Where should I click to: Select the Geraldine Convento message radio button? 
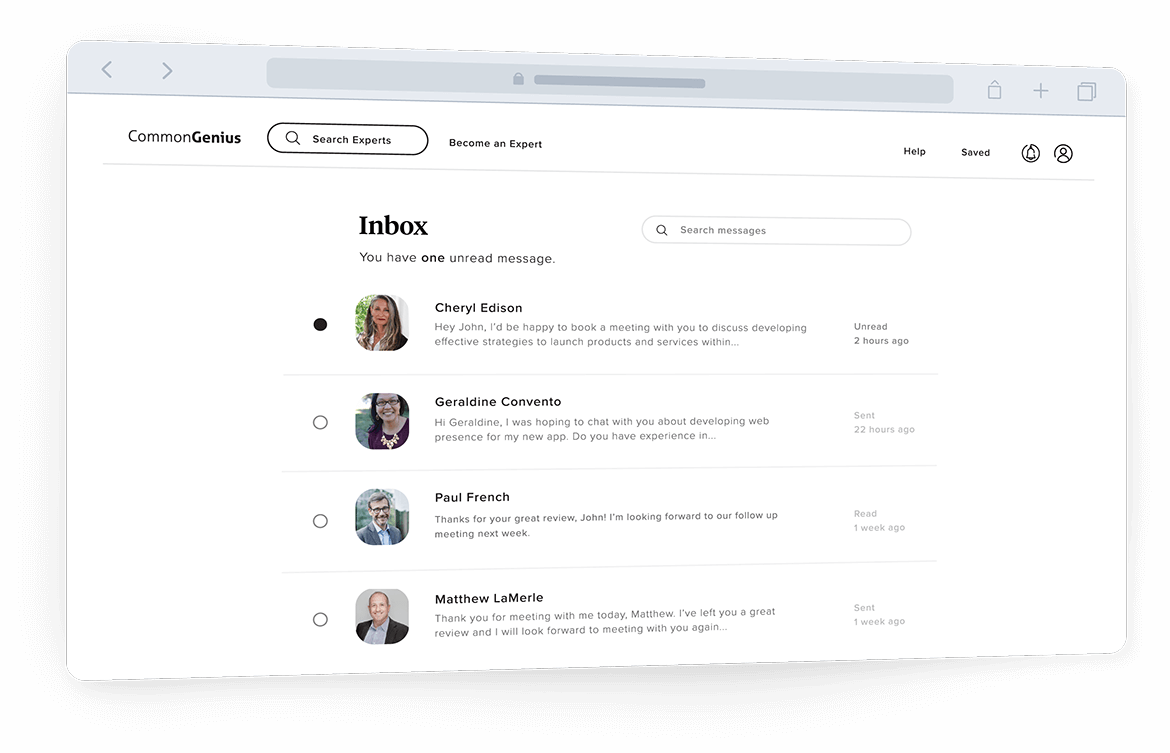point(320,422)
